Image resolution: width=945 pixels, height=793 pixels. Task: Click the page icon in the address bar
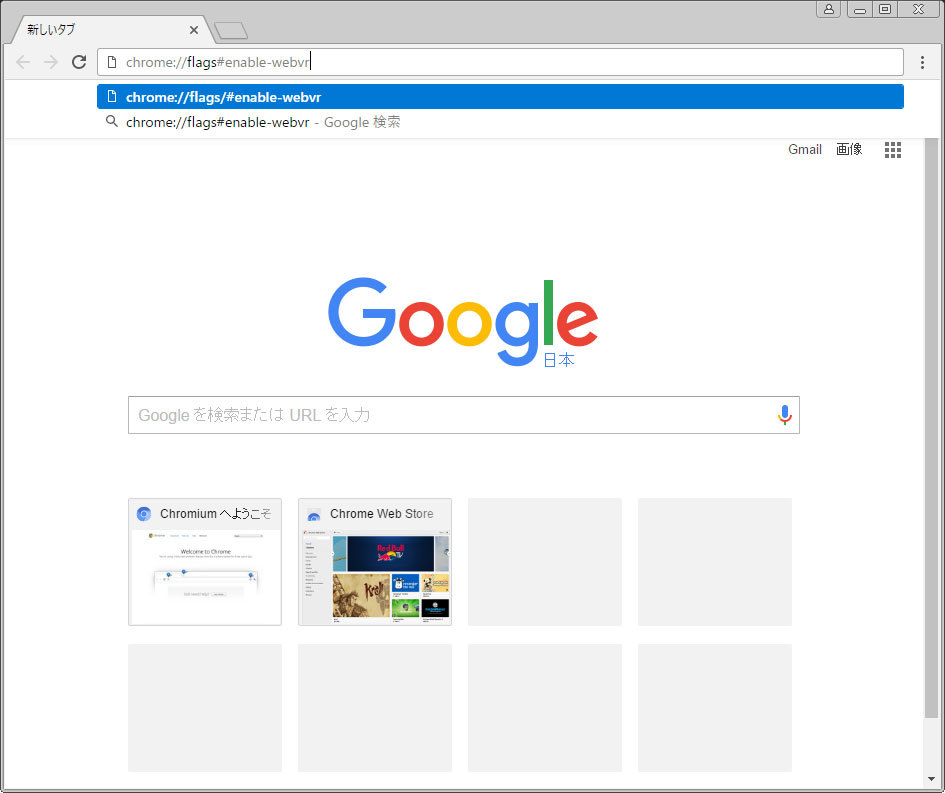[x=111, y=62]
